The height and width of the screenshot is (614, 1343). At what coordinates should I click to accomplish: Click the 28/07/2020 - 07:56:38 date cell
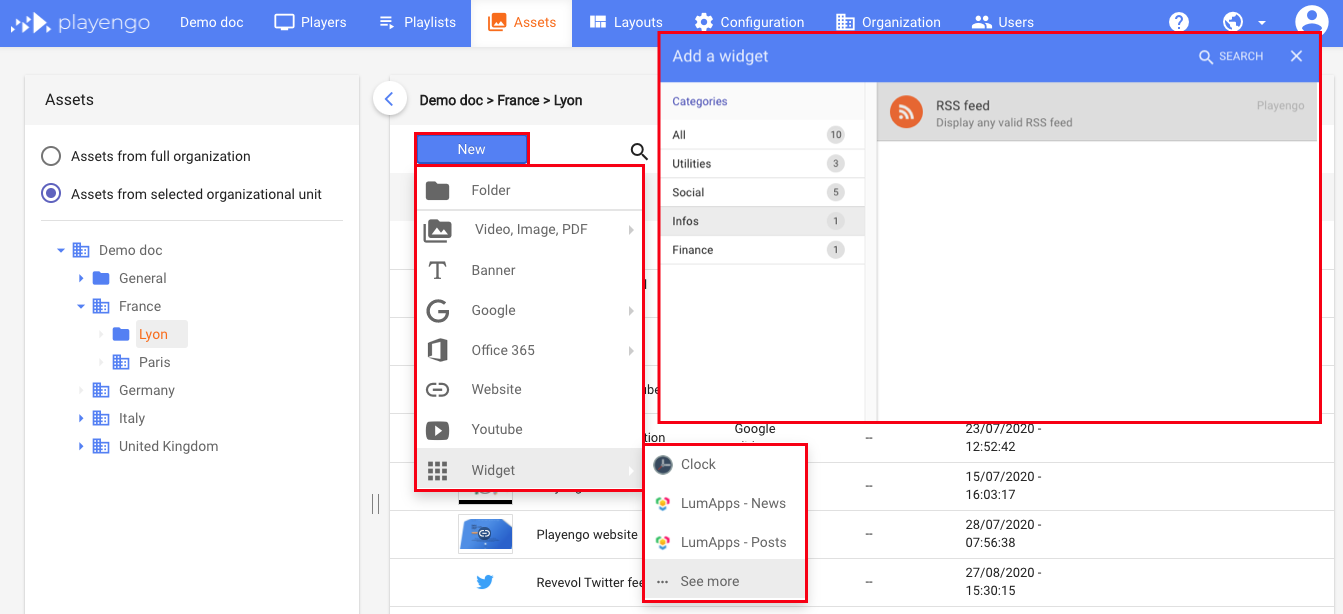click(1003, 533)
